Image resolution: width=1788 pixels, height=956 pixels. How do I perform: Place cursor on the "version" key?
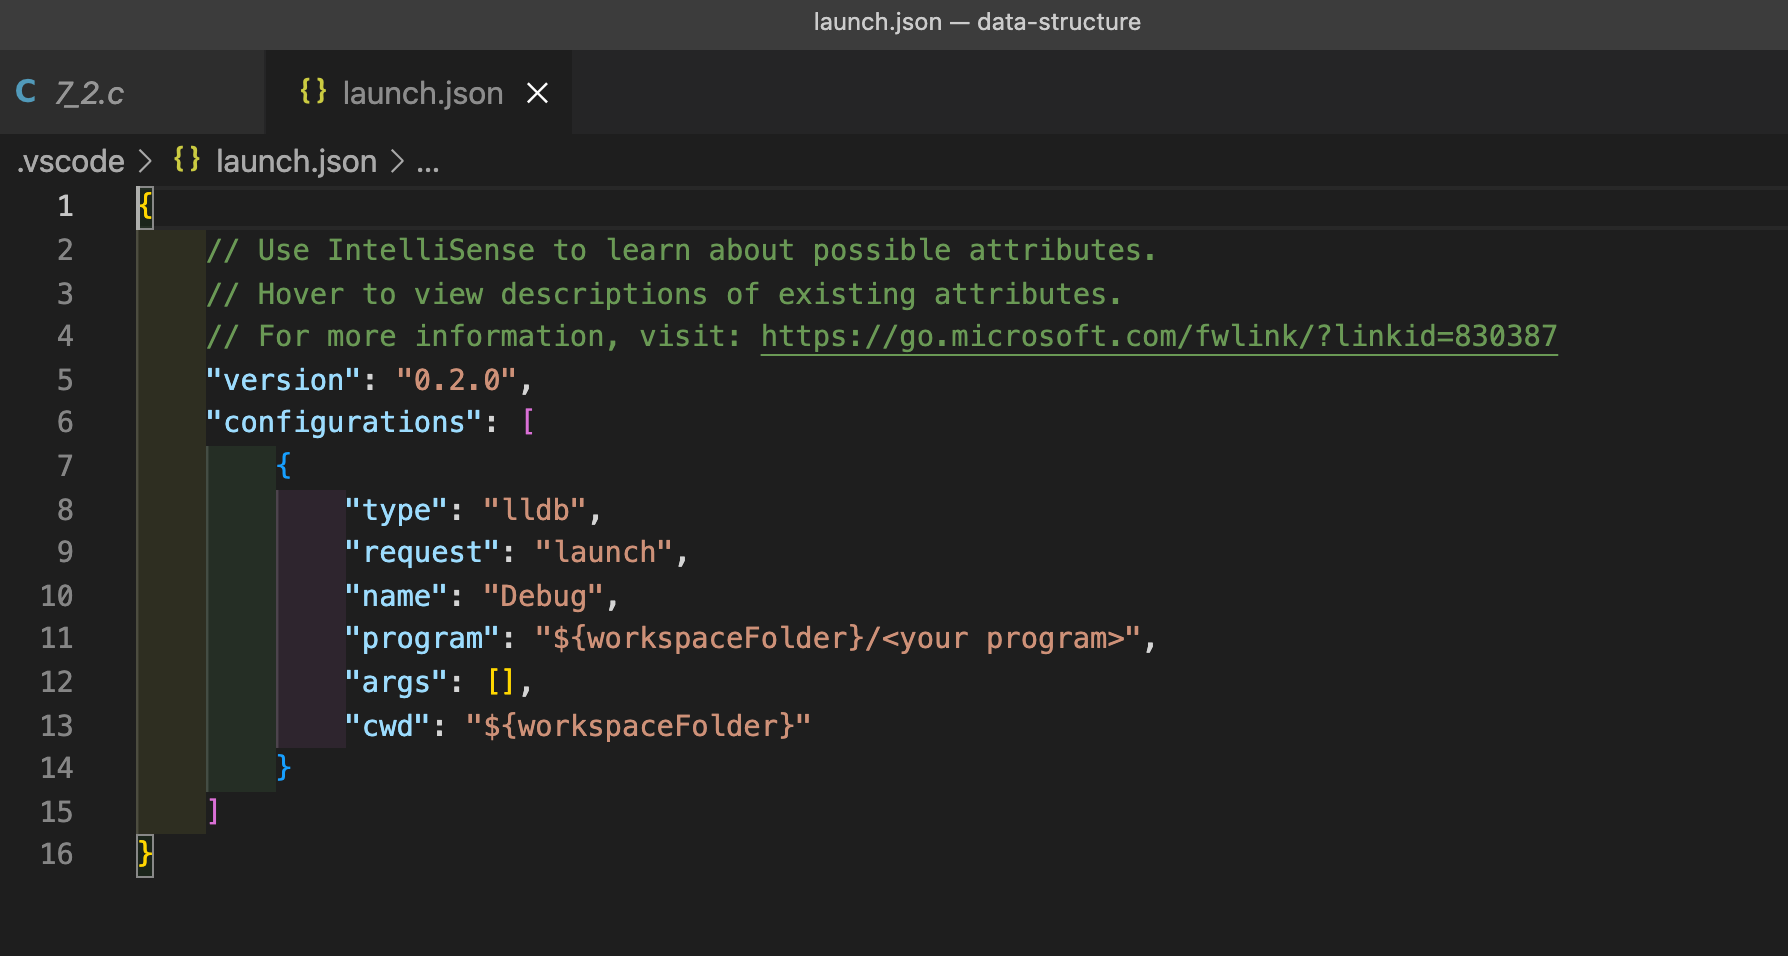point(283,380)
